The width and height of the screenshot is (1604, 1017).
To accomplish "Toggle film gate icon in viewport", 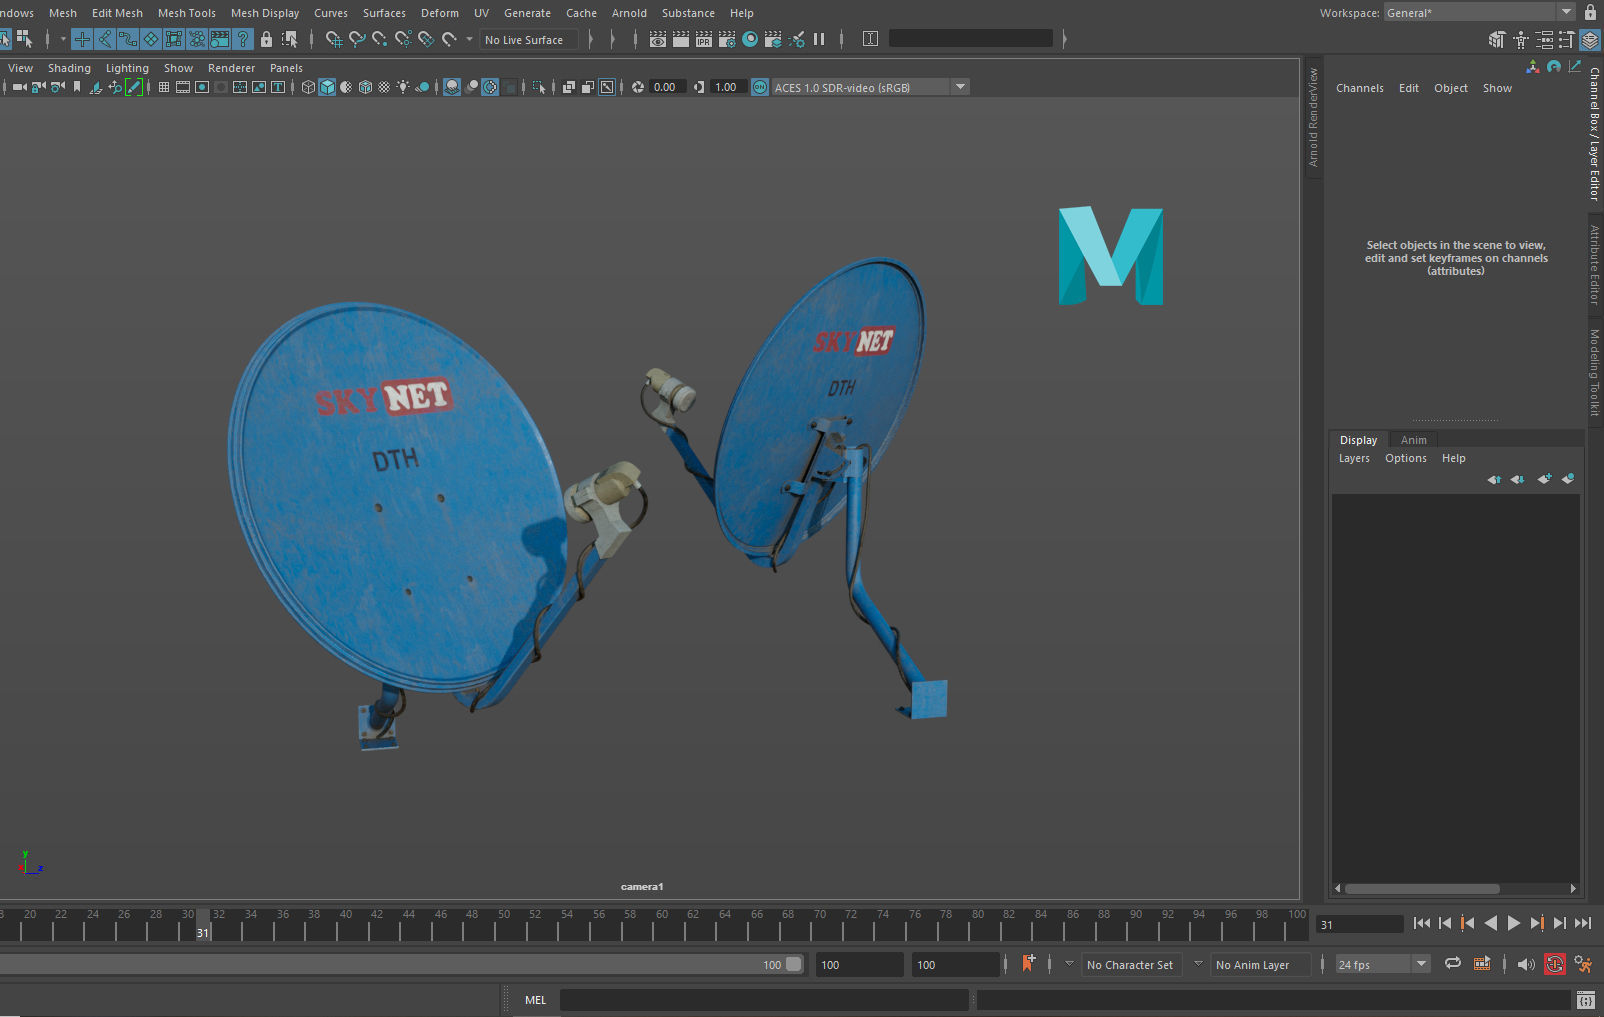I will [183, 87].
